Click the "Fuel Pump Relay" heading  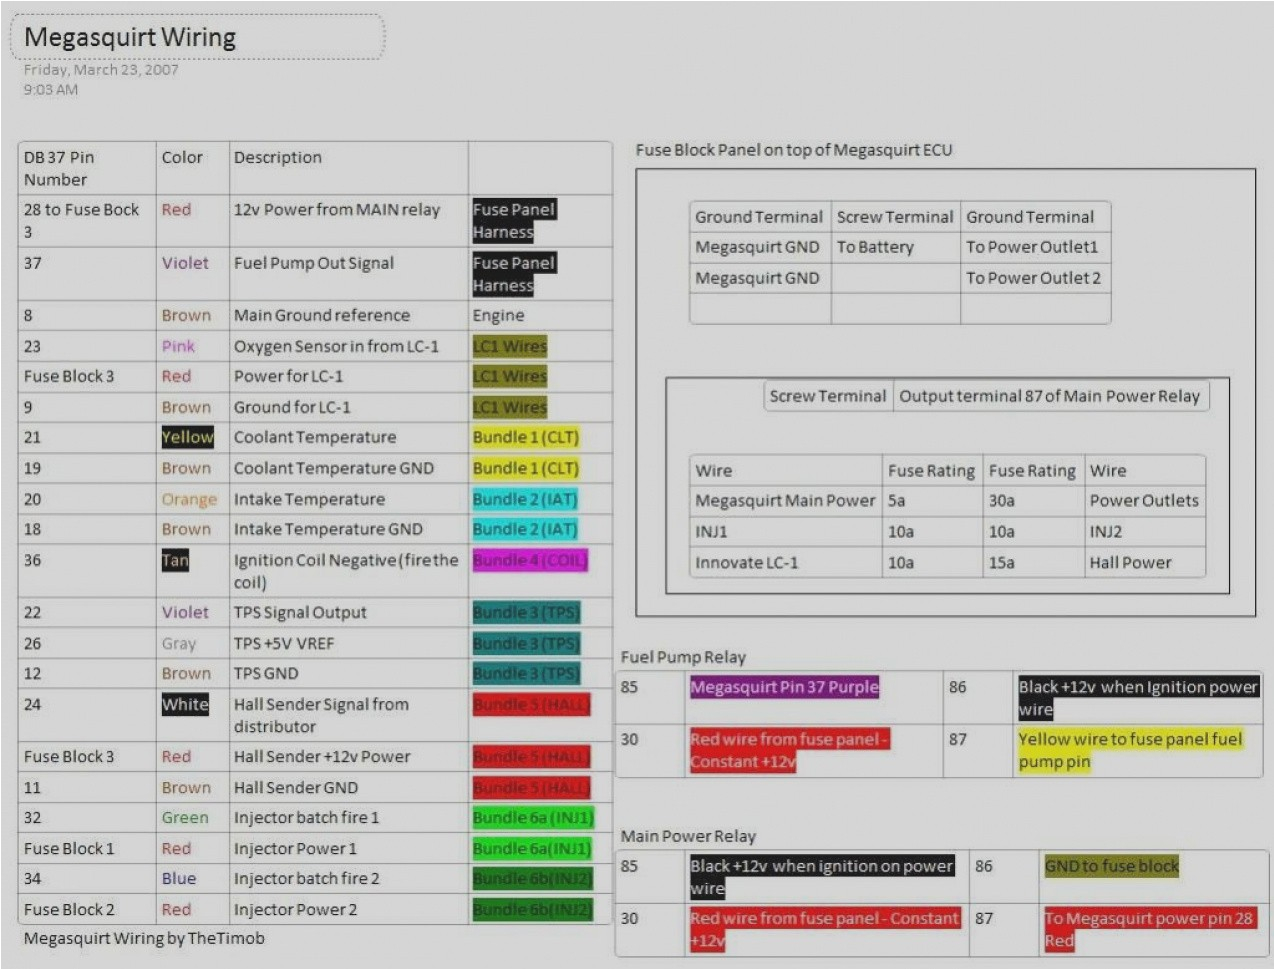click(x=684, y=657)
